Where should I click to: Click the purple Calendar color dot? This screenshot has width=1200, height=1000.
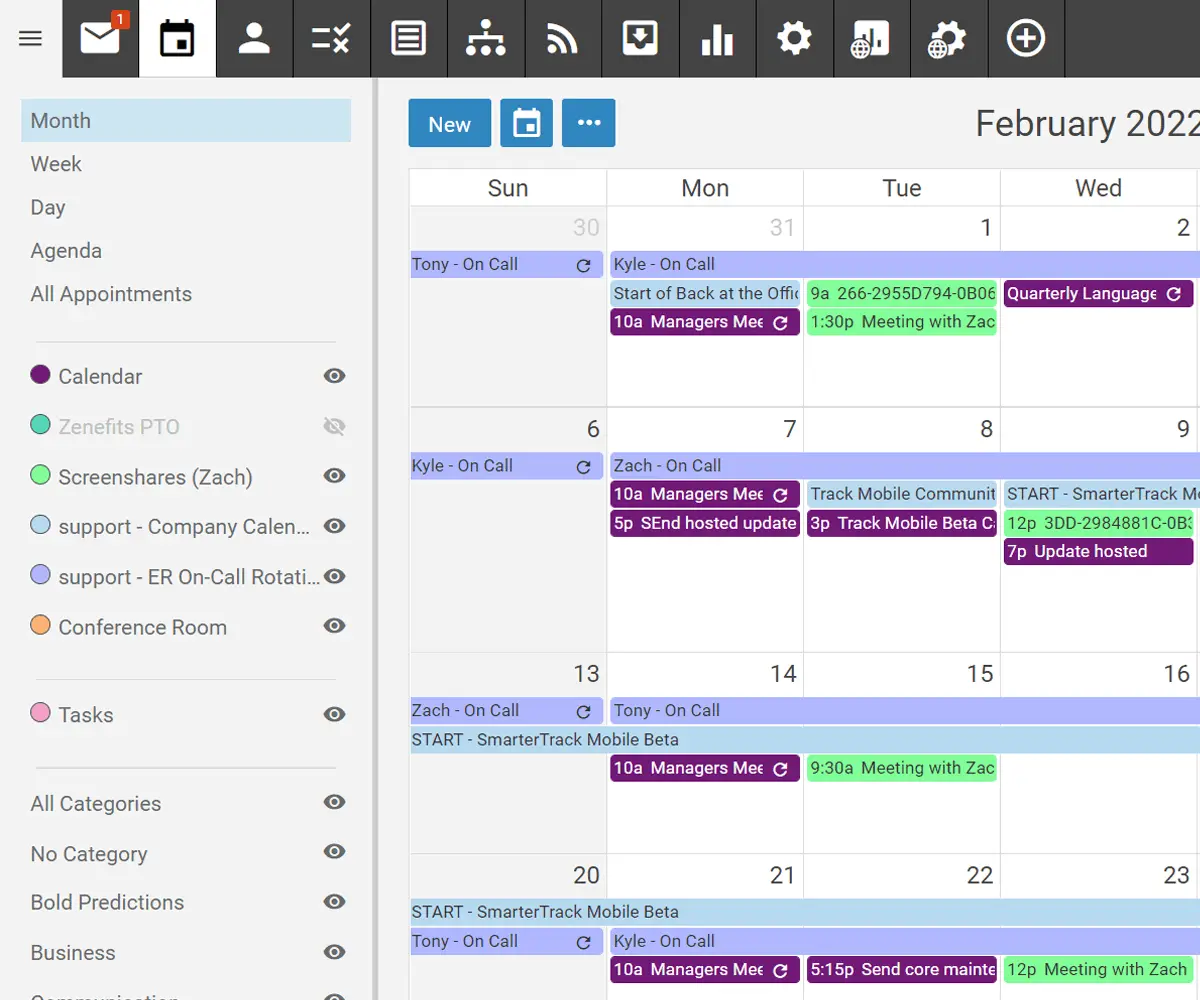[x=41, y=375]
